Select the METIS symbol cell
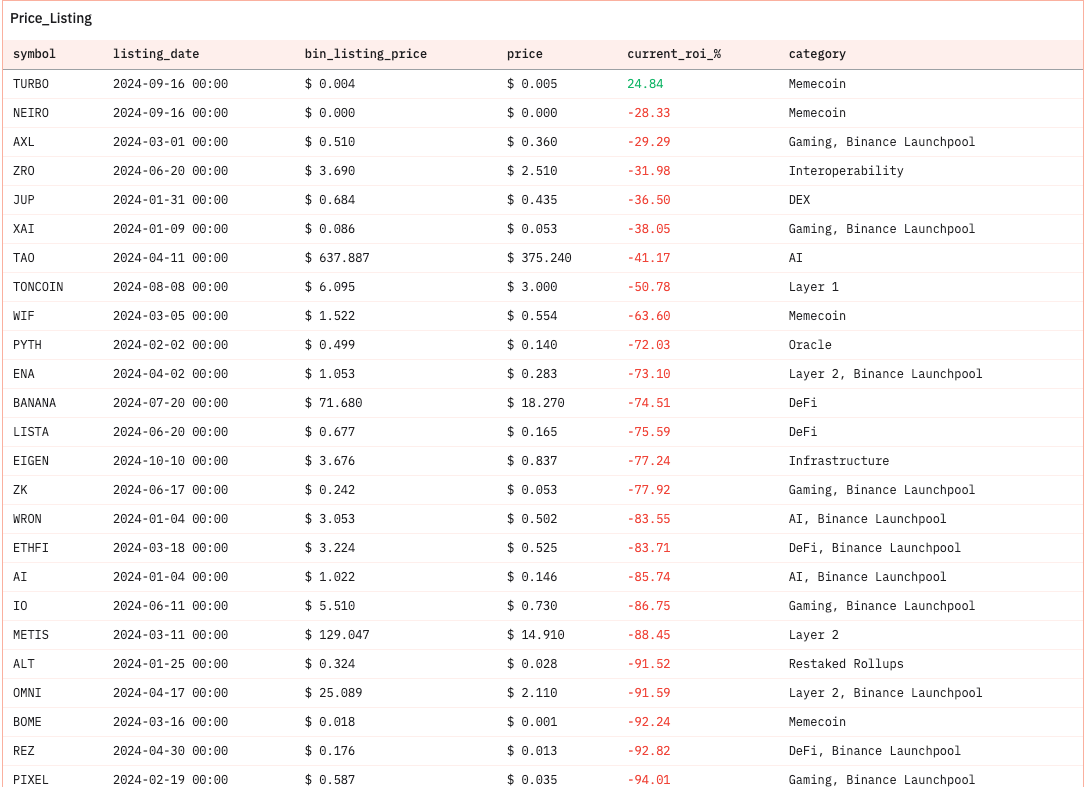This screenshot has height=787, width=1084. point(31,636)
